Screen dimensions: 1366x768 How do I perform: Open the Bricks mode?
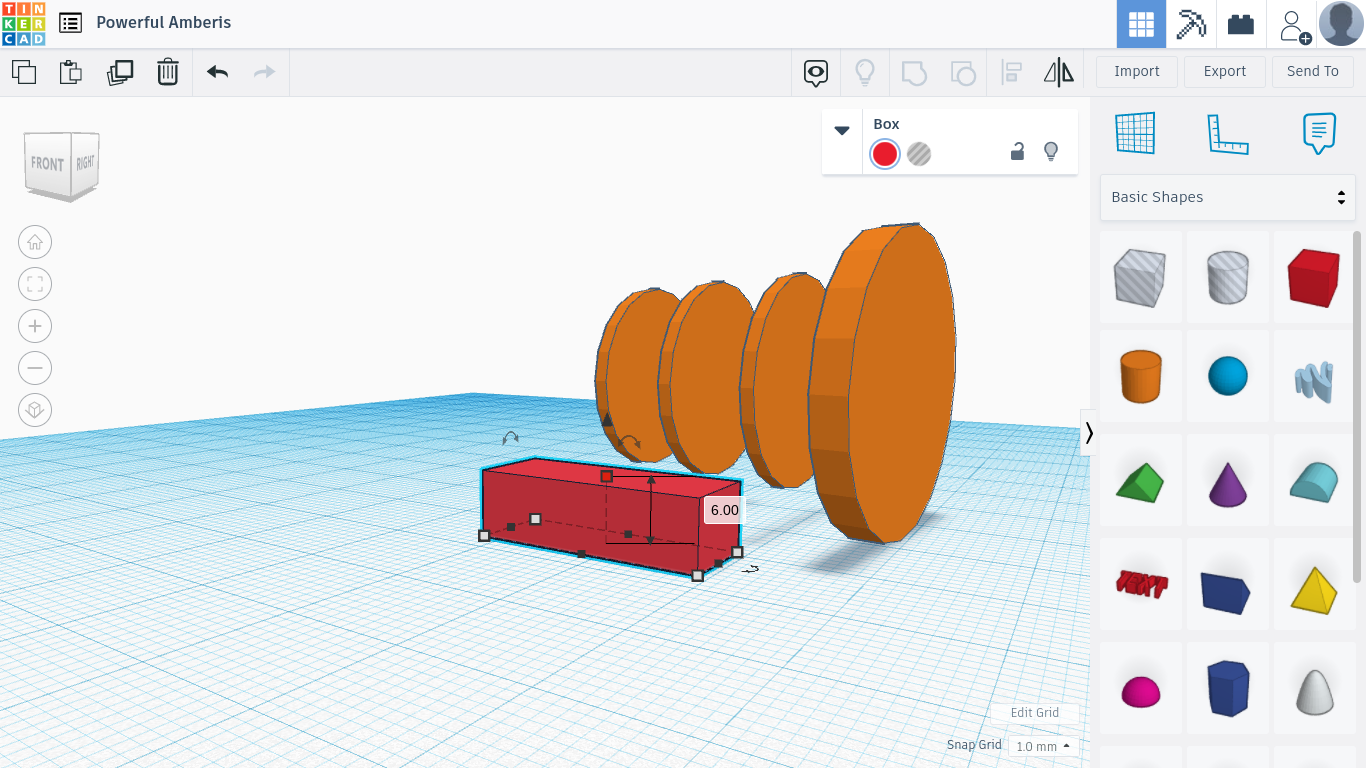[x=1241, y=24]
